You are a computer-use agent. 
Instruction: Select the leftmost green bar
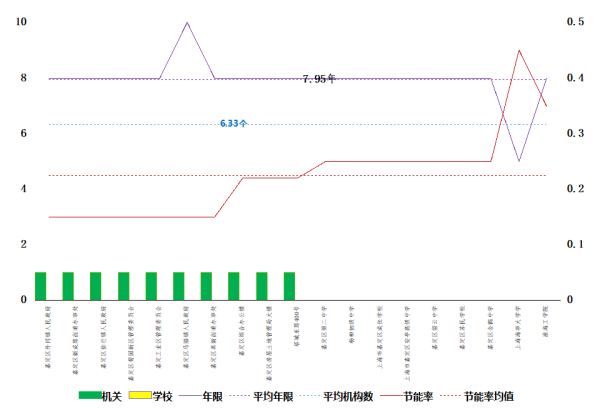[x=40, y=285]
